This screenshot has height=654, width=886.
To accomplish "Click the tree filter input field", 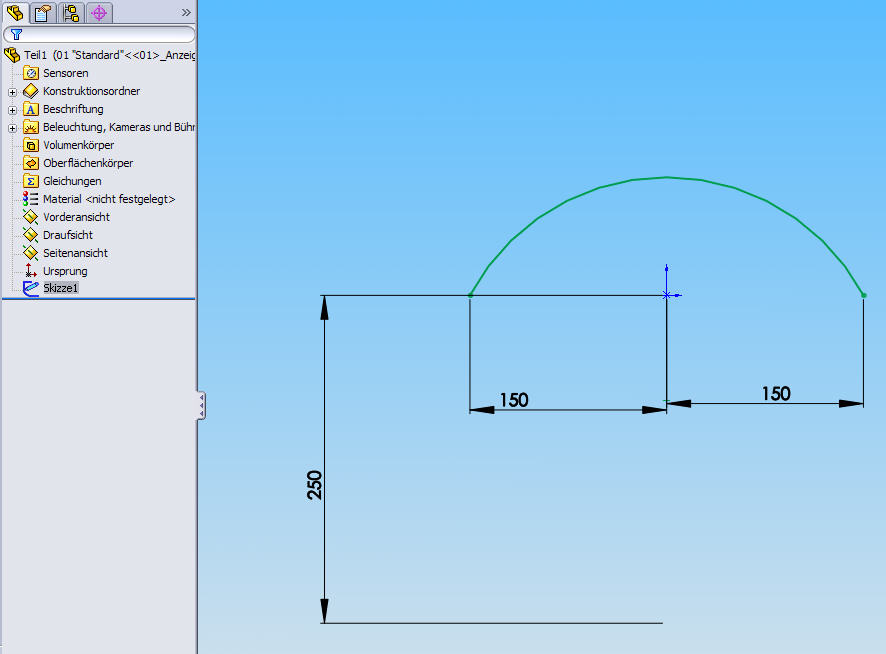I will click(99, 34).
